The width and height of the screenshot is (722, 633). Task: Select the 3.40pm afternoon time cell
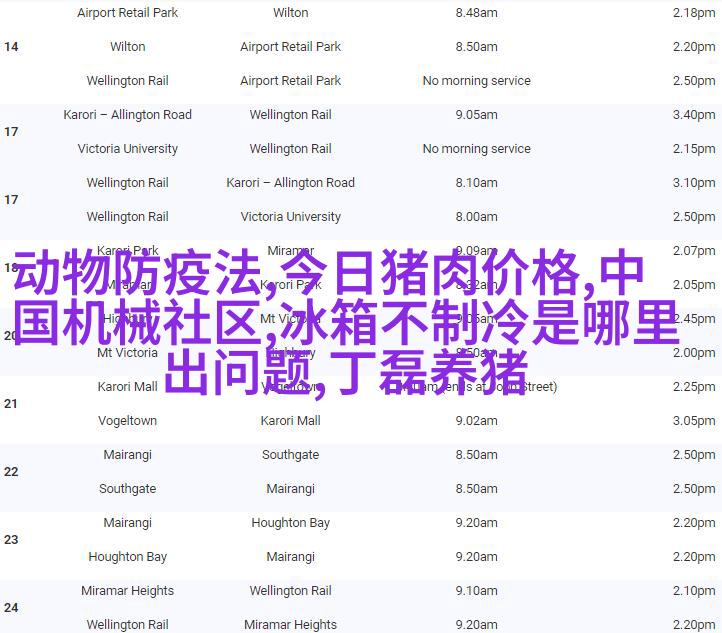pyautogui.click(x=693, y=115)
